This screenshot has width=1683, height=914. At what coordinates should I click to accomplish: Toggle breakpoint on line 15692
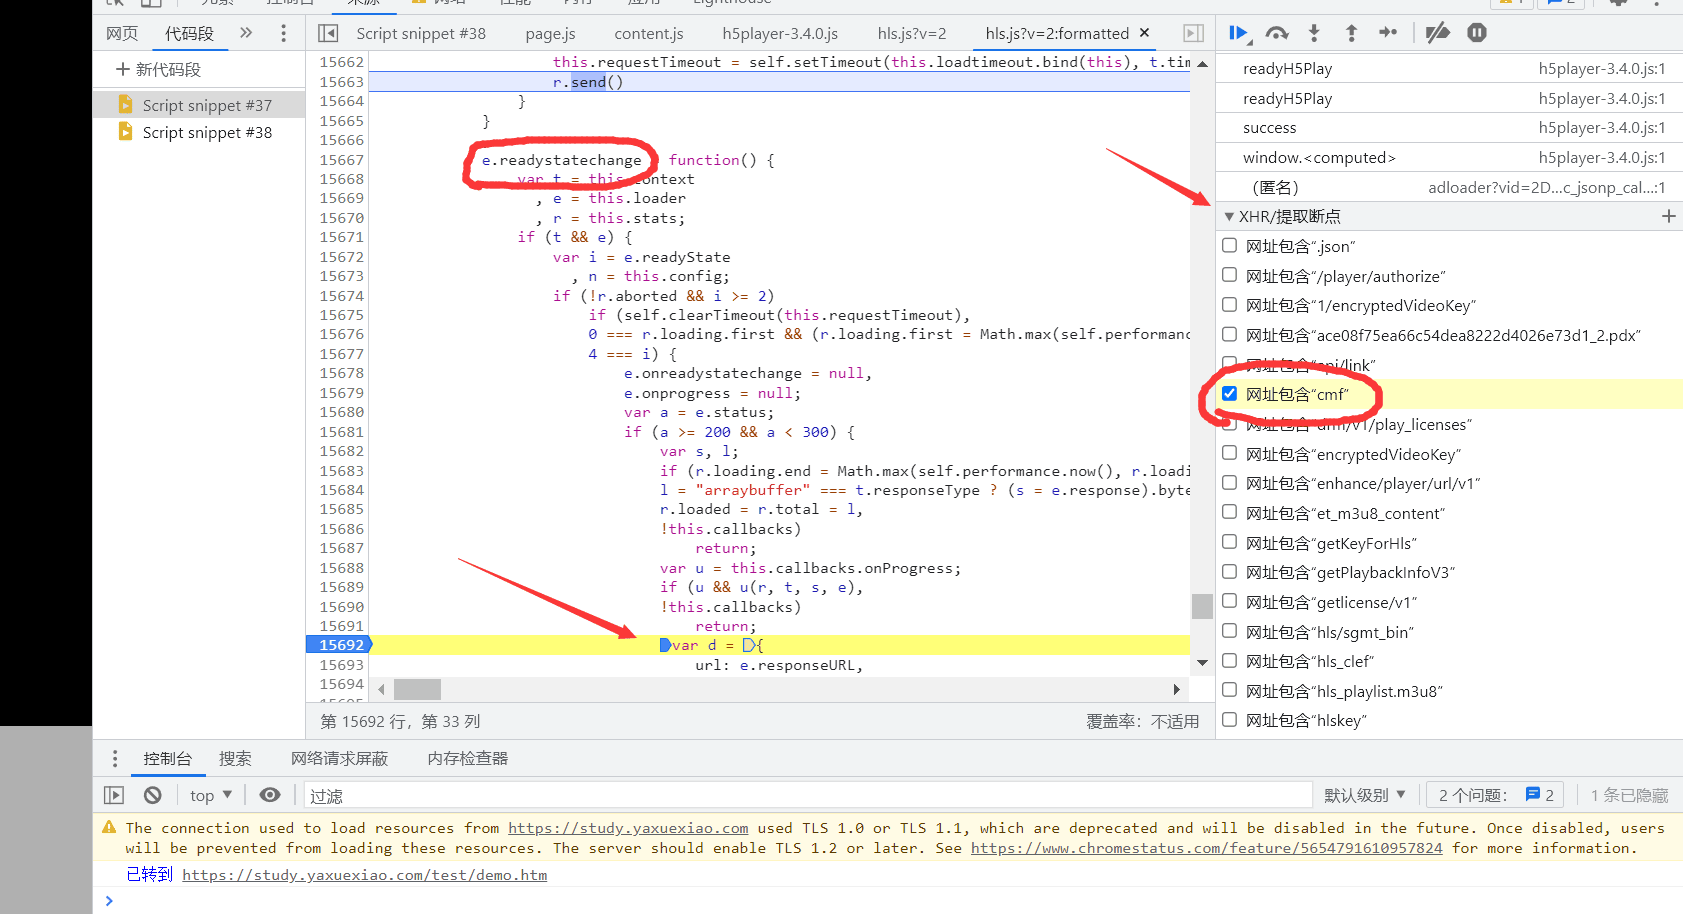(340, 645)
